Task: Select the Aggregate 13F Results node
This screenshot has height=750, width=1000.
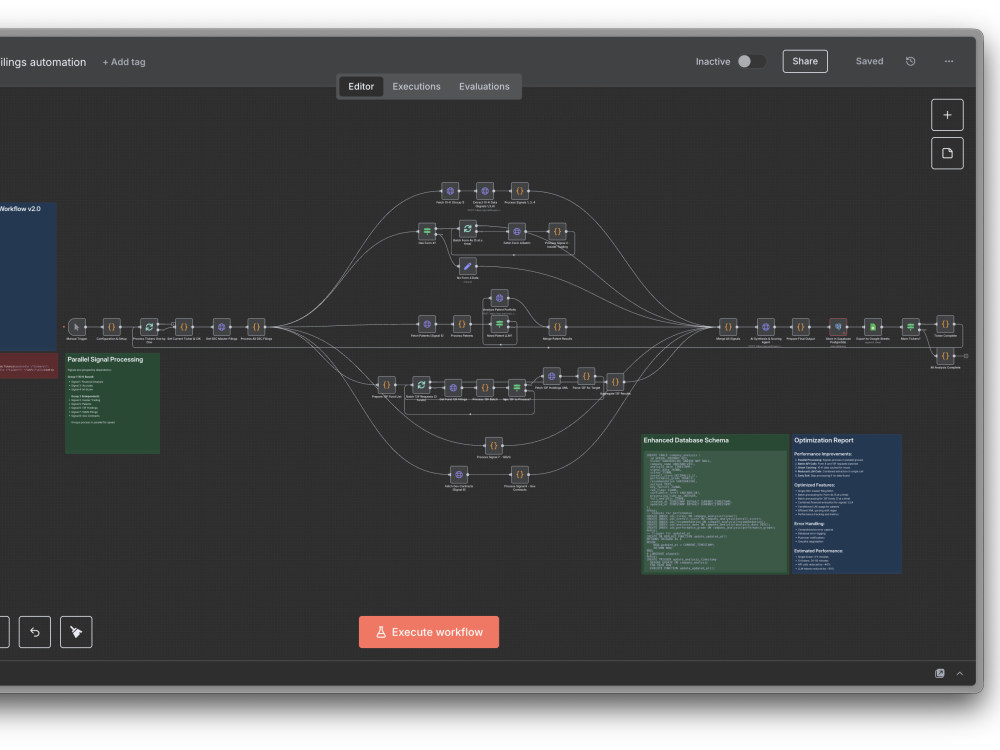Action: (615, 382)
